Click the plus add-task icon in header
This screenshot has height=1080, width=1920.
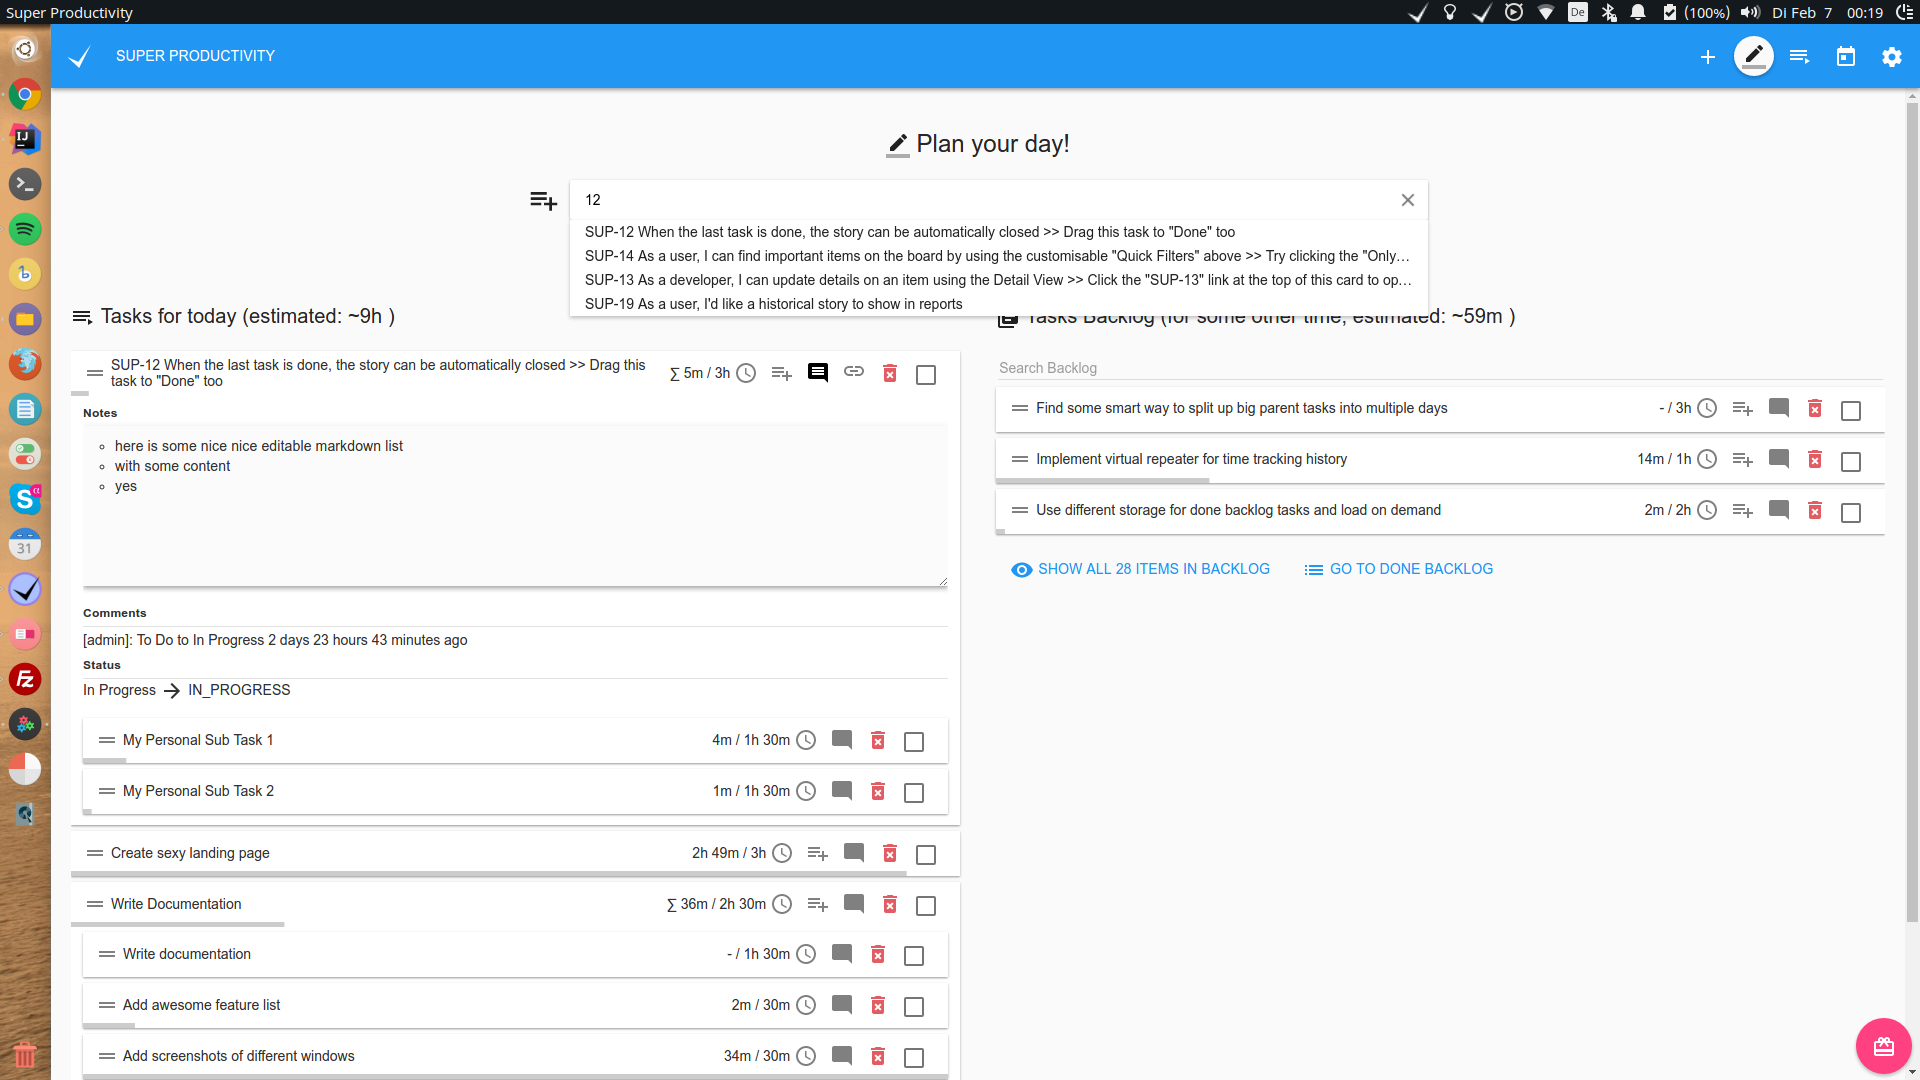pyautogui.click(x=1707, y=57)
